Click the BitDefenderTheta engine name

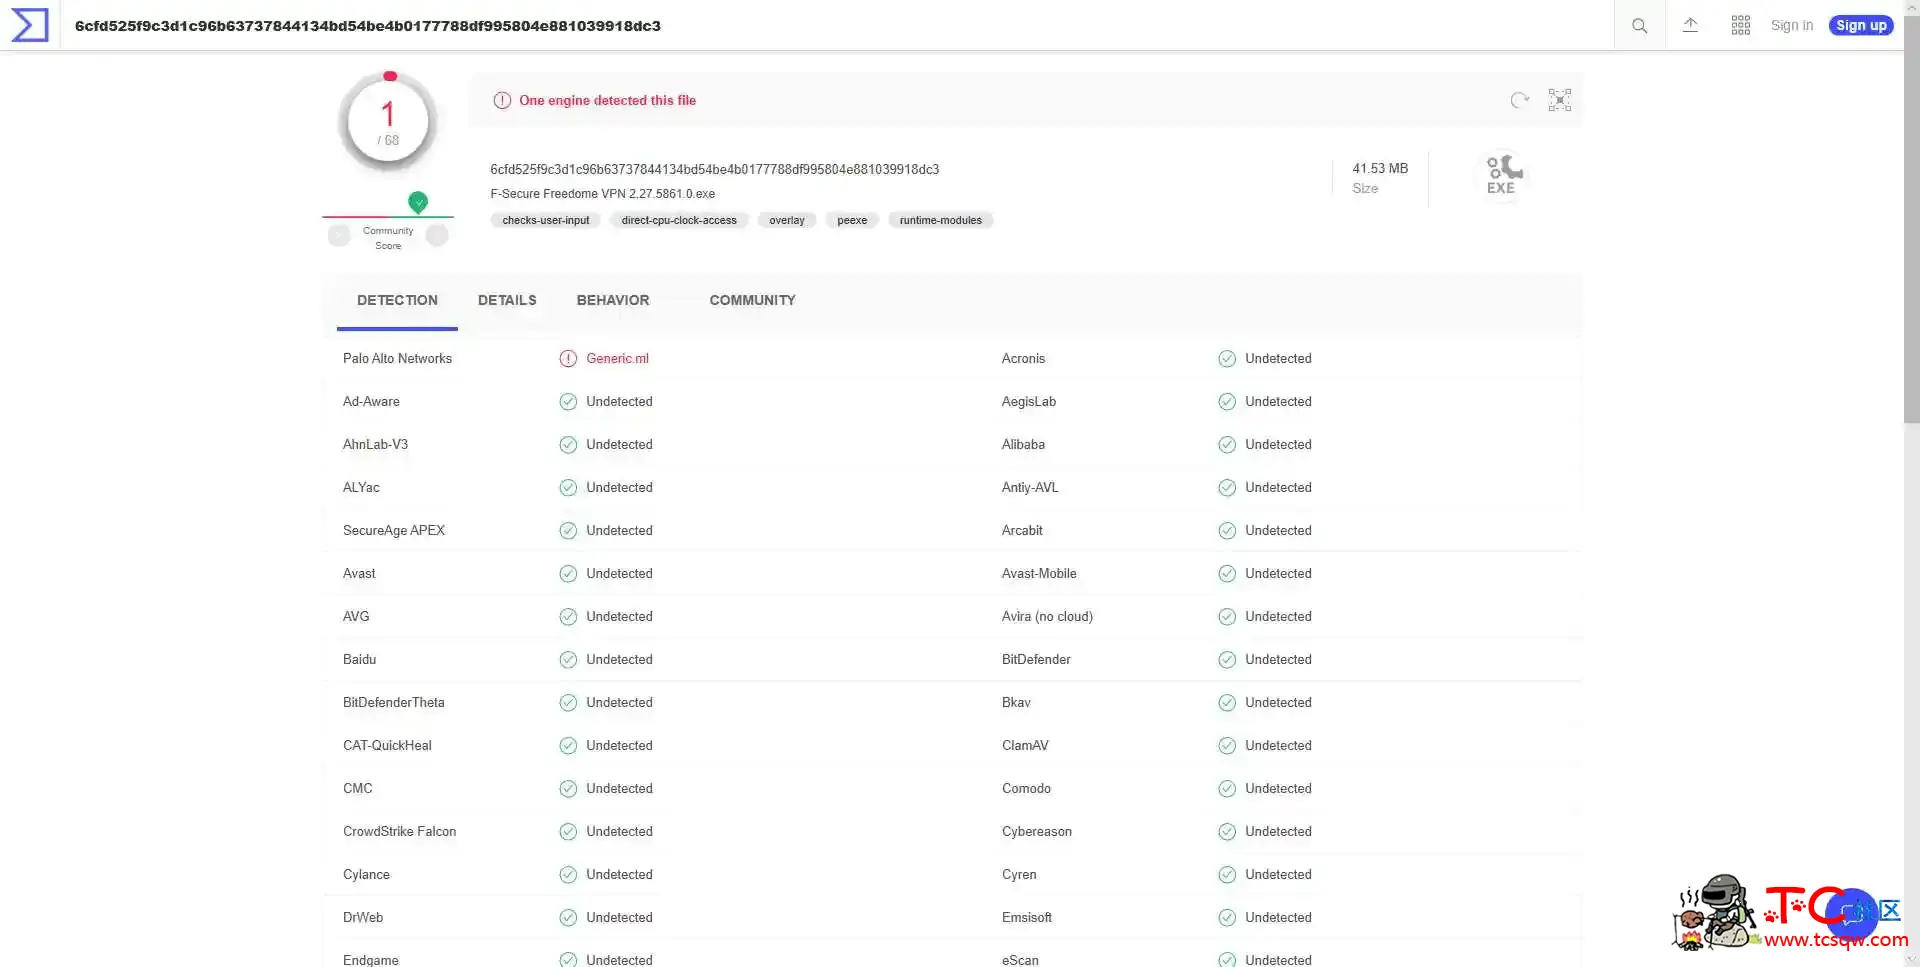pos(394,703)
